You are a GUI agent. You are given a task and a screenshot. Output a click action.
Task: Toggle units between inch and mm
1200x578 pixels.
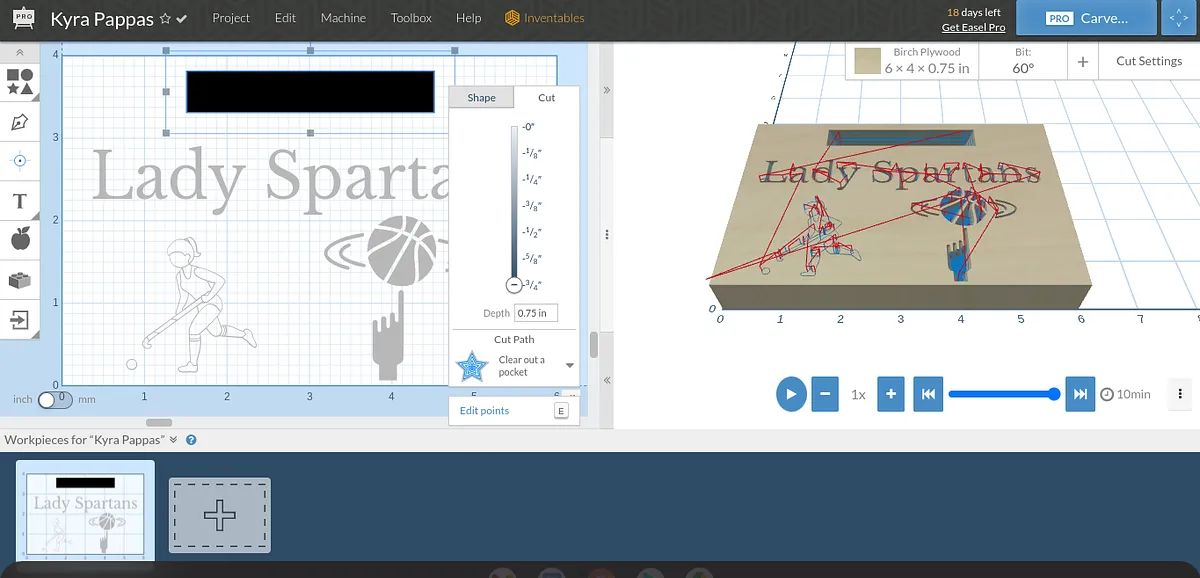pyautogui.click(x=54, y=399)
